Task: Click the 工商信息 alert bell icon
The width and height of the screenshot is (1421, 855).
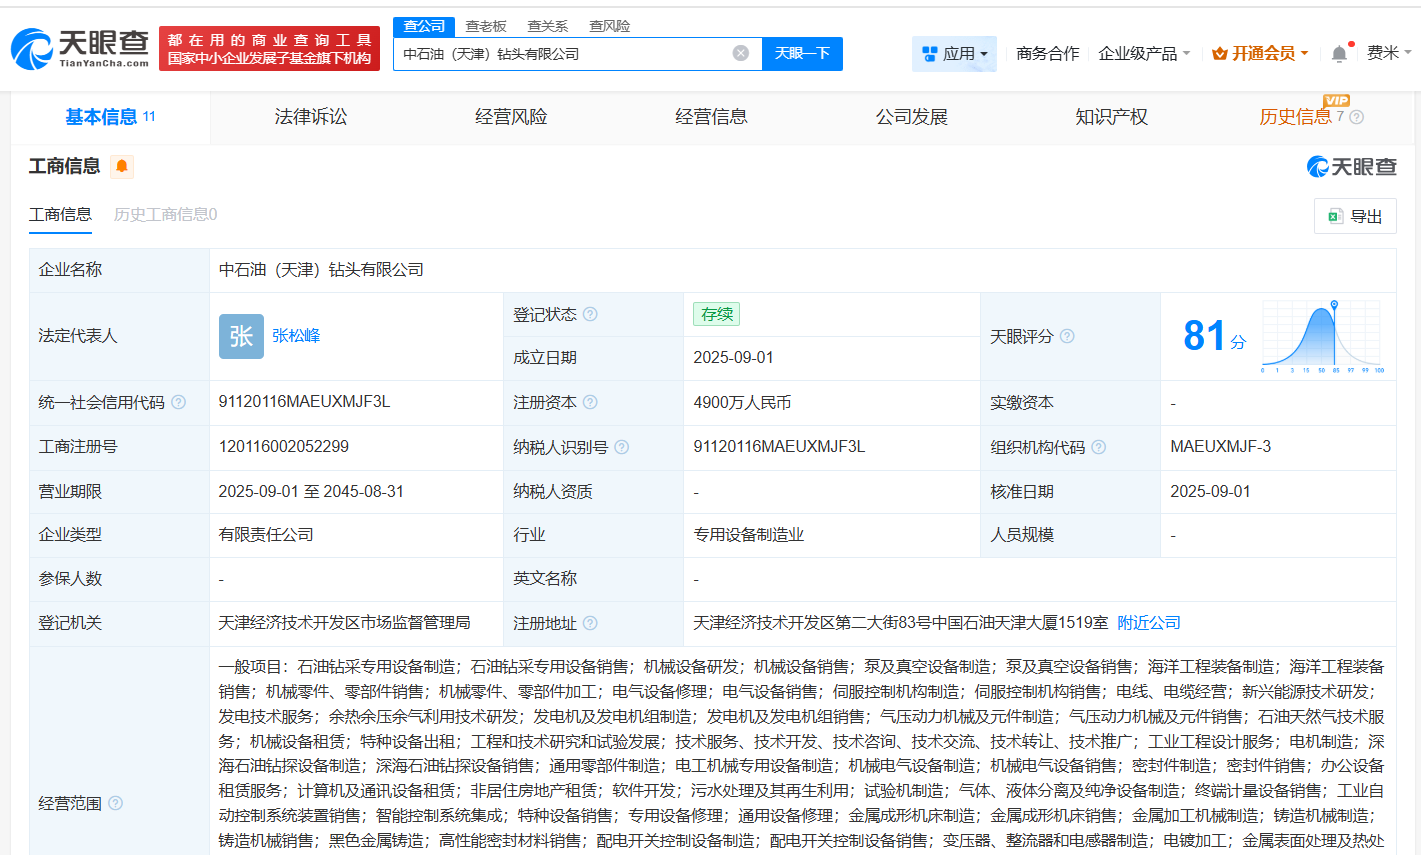Action: (120, 166)
